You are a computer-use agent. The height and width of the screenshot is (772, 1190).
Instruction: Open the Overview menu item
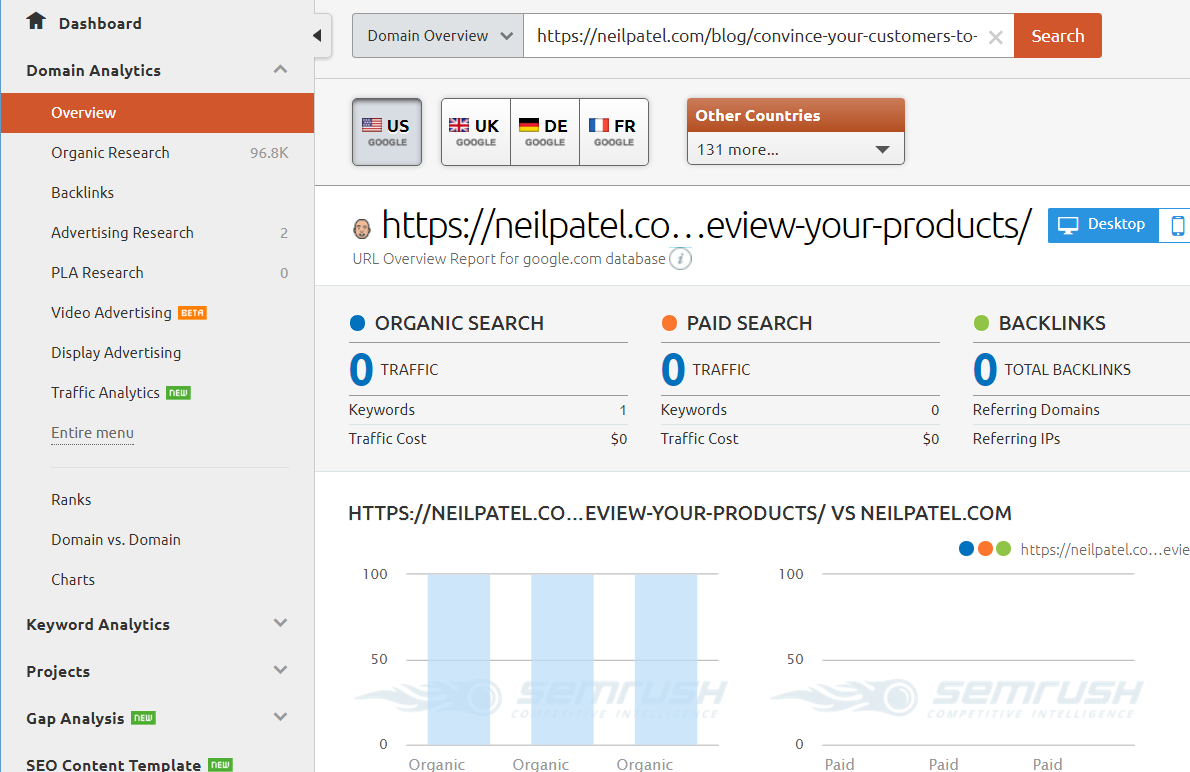point(157,113)
